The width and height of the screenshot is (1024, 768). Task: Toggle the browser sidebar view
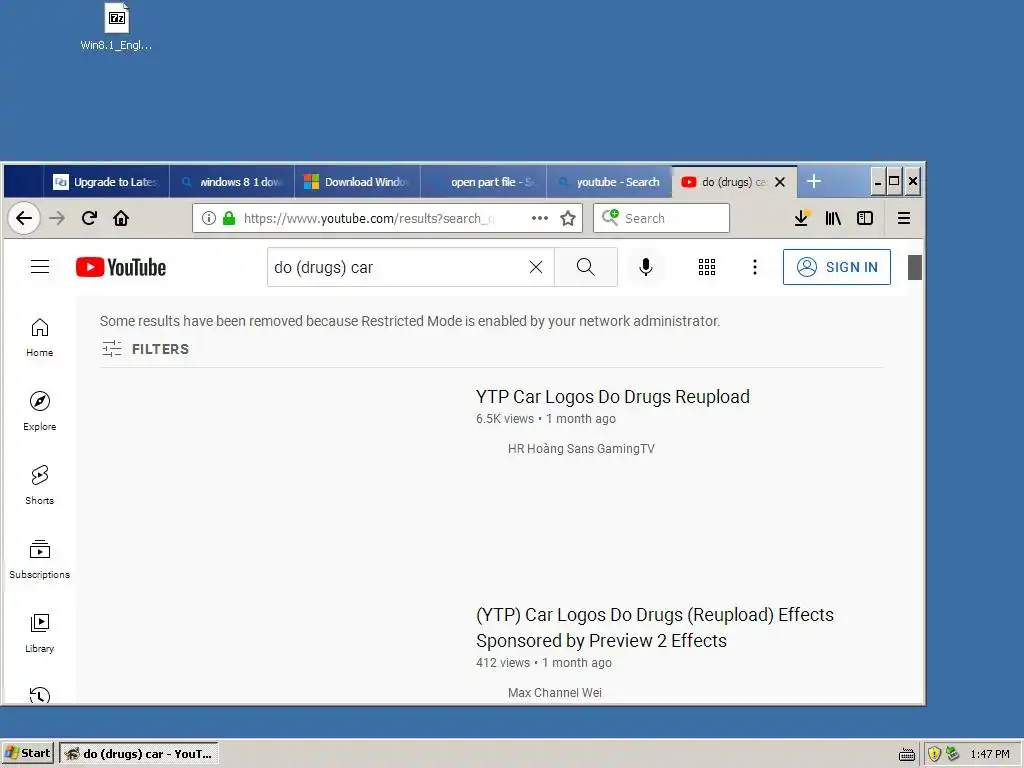(x=865, y=218)
